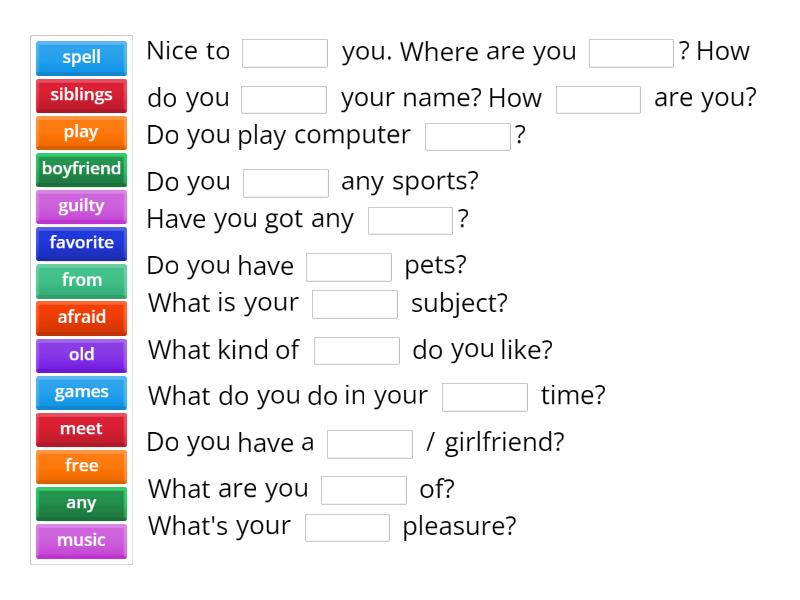Select the word tile 'siblings'
Viewport: 800px width, 600px height.
click(x=80, y=95)
